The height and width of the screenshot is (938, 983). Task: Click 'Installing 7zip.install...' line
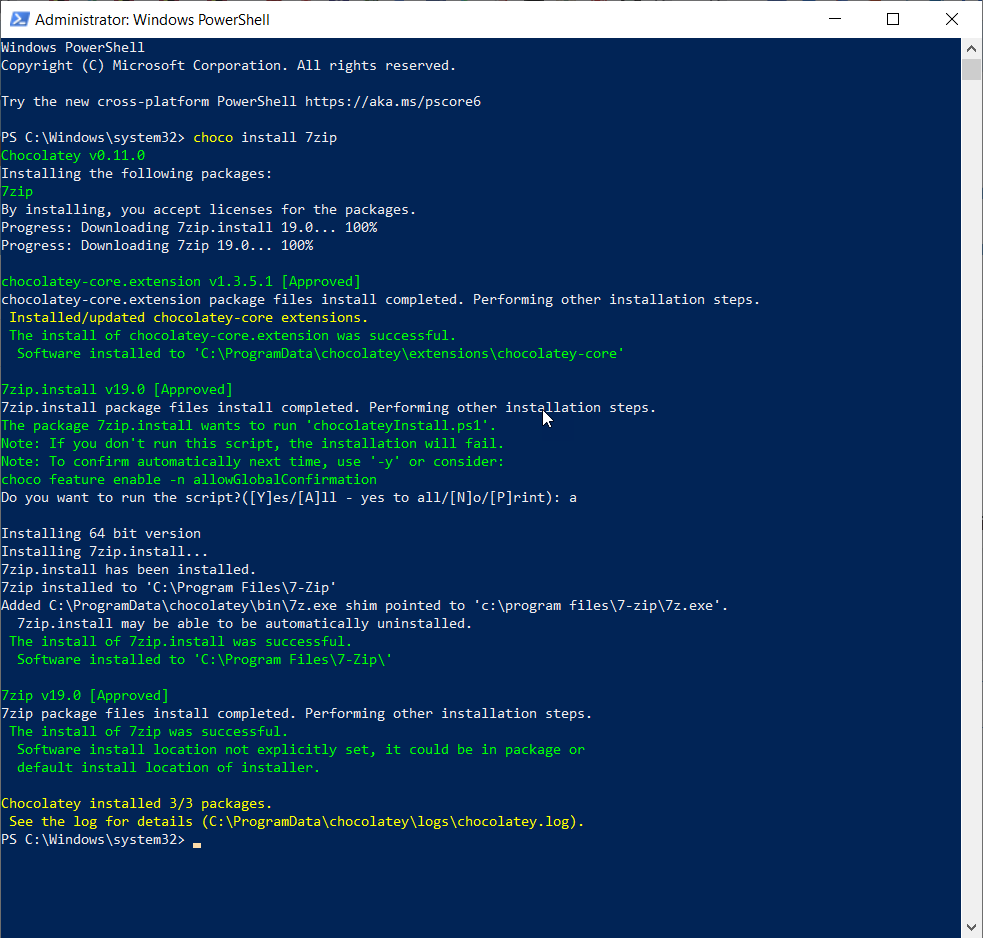point(105,552)
